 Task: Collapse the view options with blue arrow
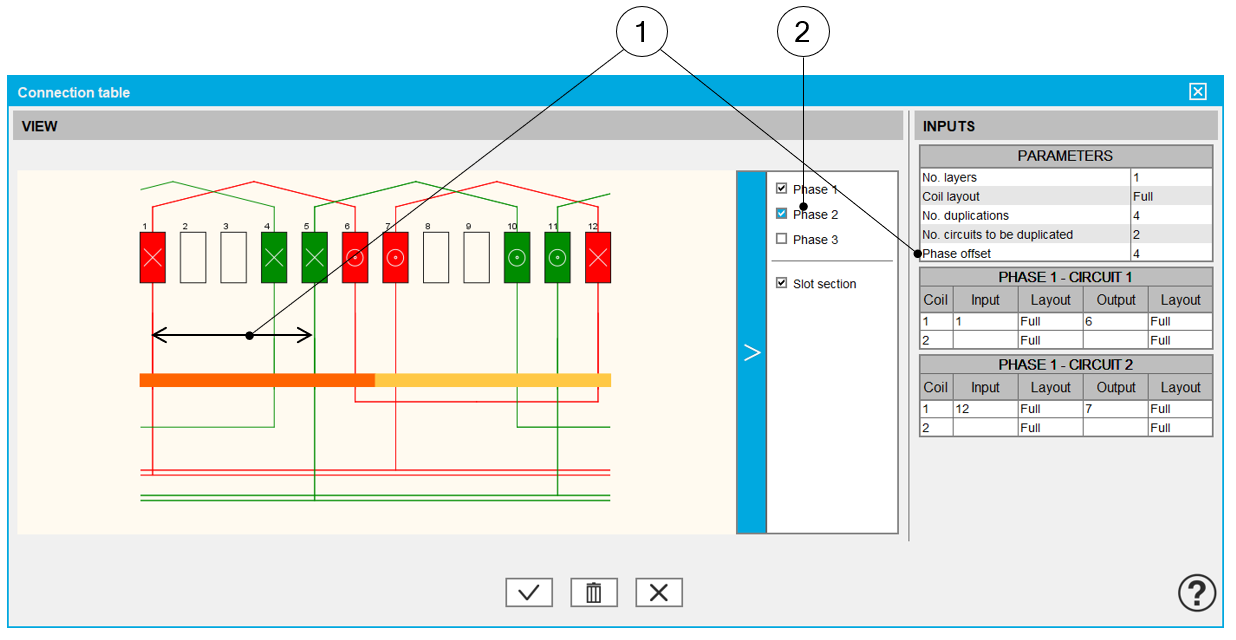tap(752, 353)
